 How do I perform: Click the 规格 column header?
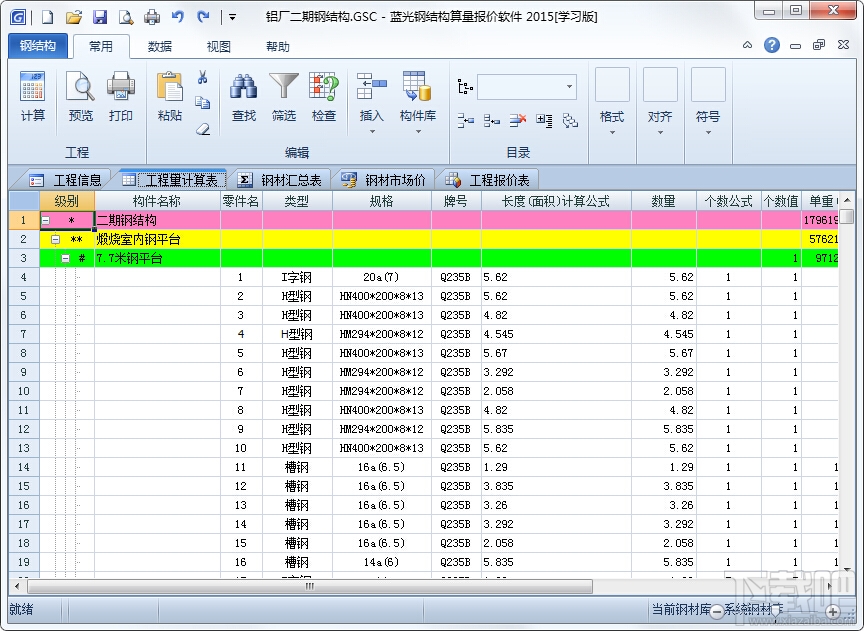tap(381, 201)
